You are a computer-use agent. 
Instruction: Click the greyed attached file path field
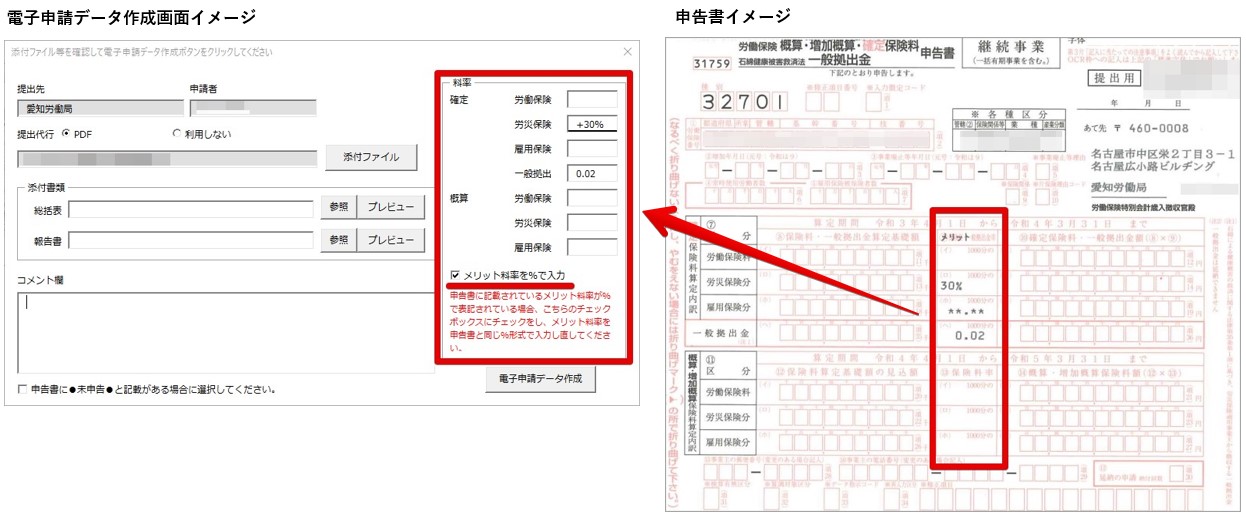pos(167,158)
